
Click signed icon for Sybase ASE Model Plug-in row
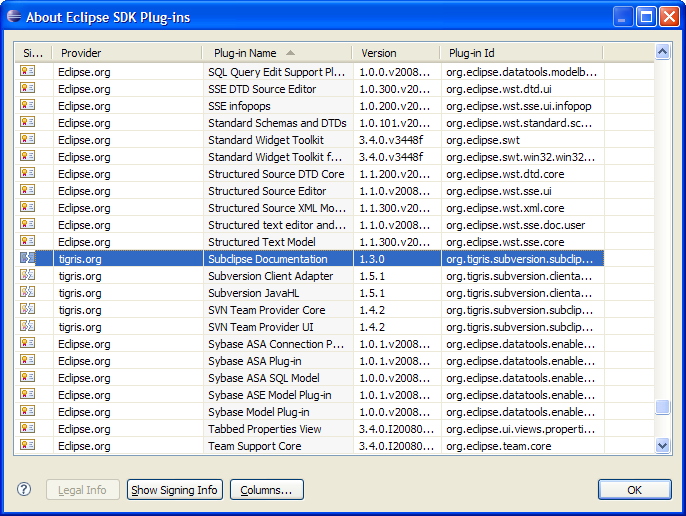click(x=28, y=394)
